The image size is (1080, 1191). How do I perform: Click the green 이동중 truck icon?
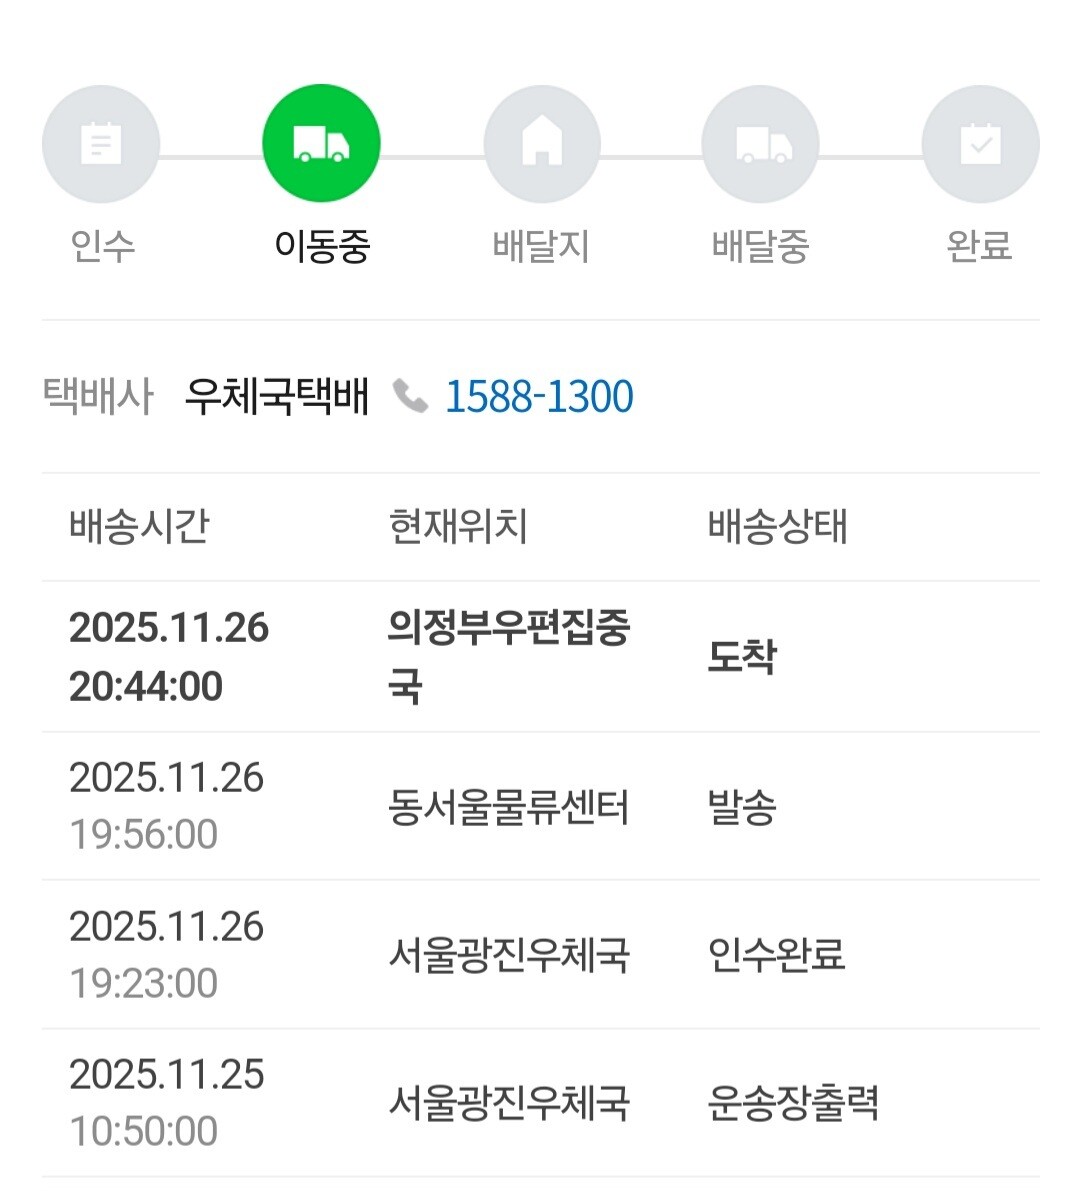[321, 144]
